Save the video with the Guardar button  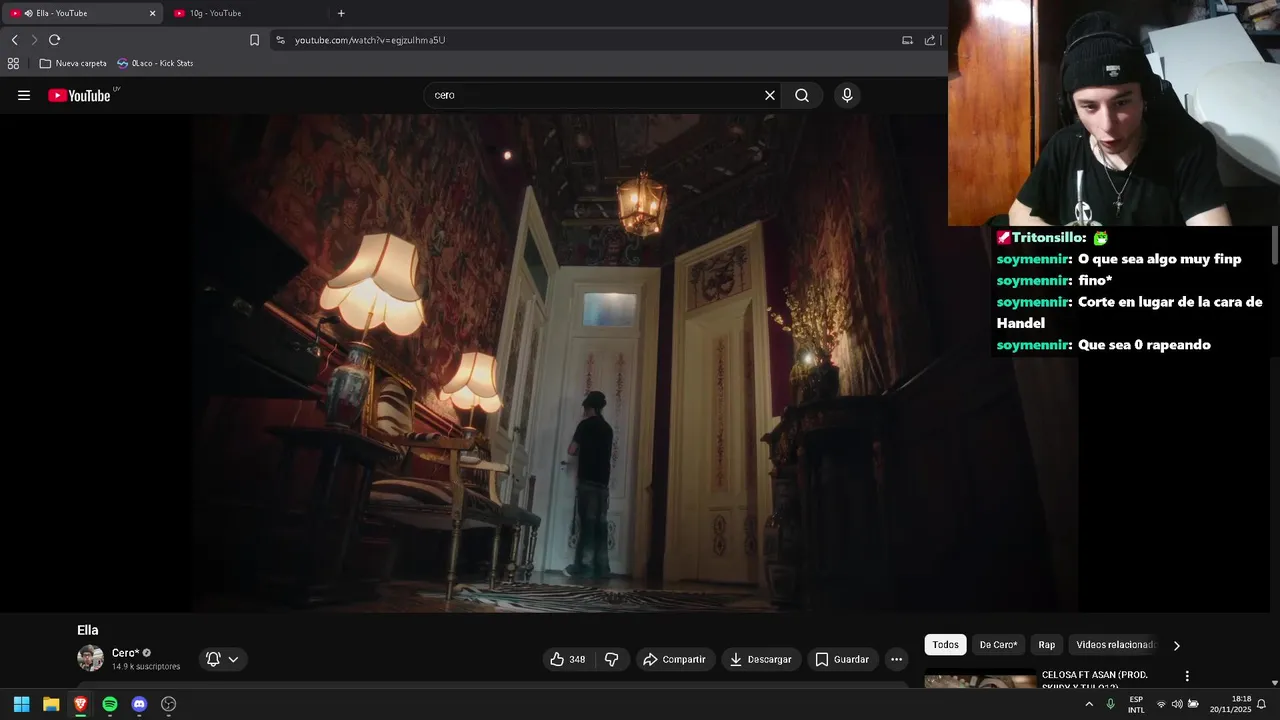pos(842,659)
